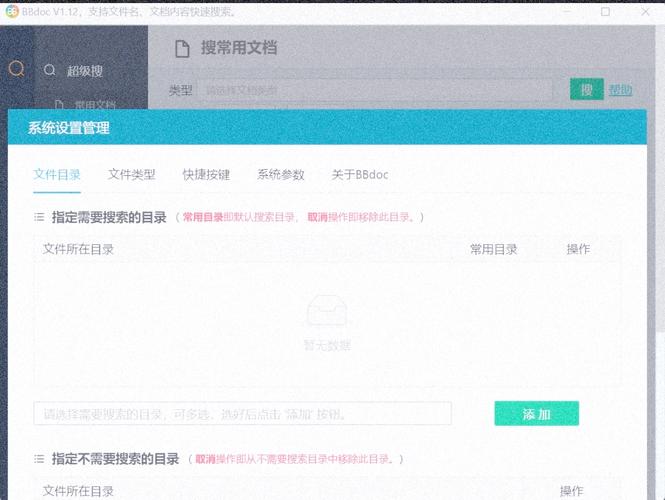Click the empty inbox 暂无数据 icon
The height and width of the screenshot is (500, 665).
[x=327, y=311]
